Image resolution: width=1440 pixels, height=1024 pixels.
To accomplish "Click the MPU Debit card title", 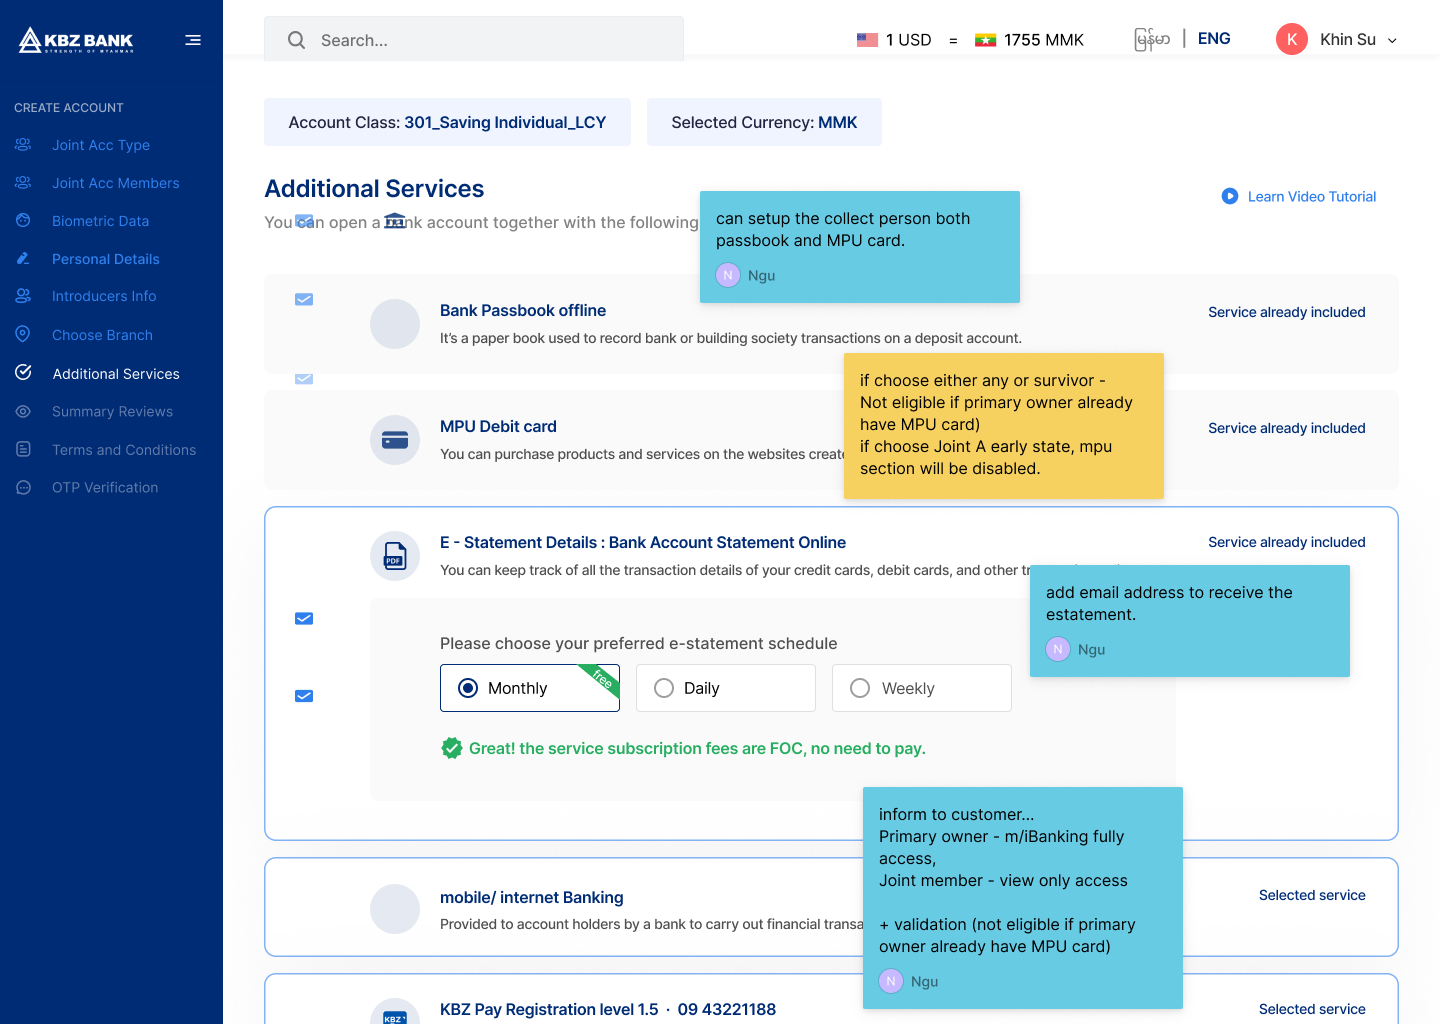I will coord(498,426).
